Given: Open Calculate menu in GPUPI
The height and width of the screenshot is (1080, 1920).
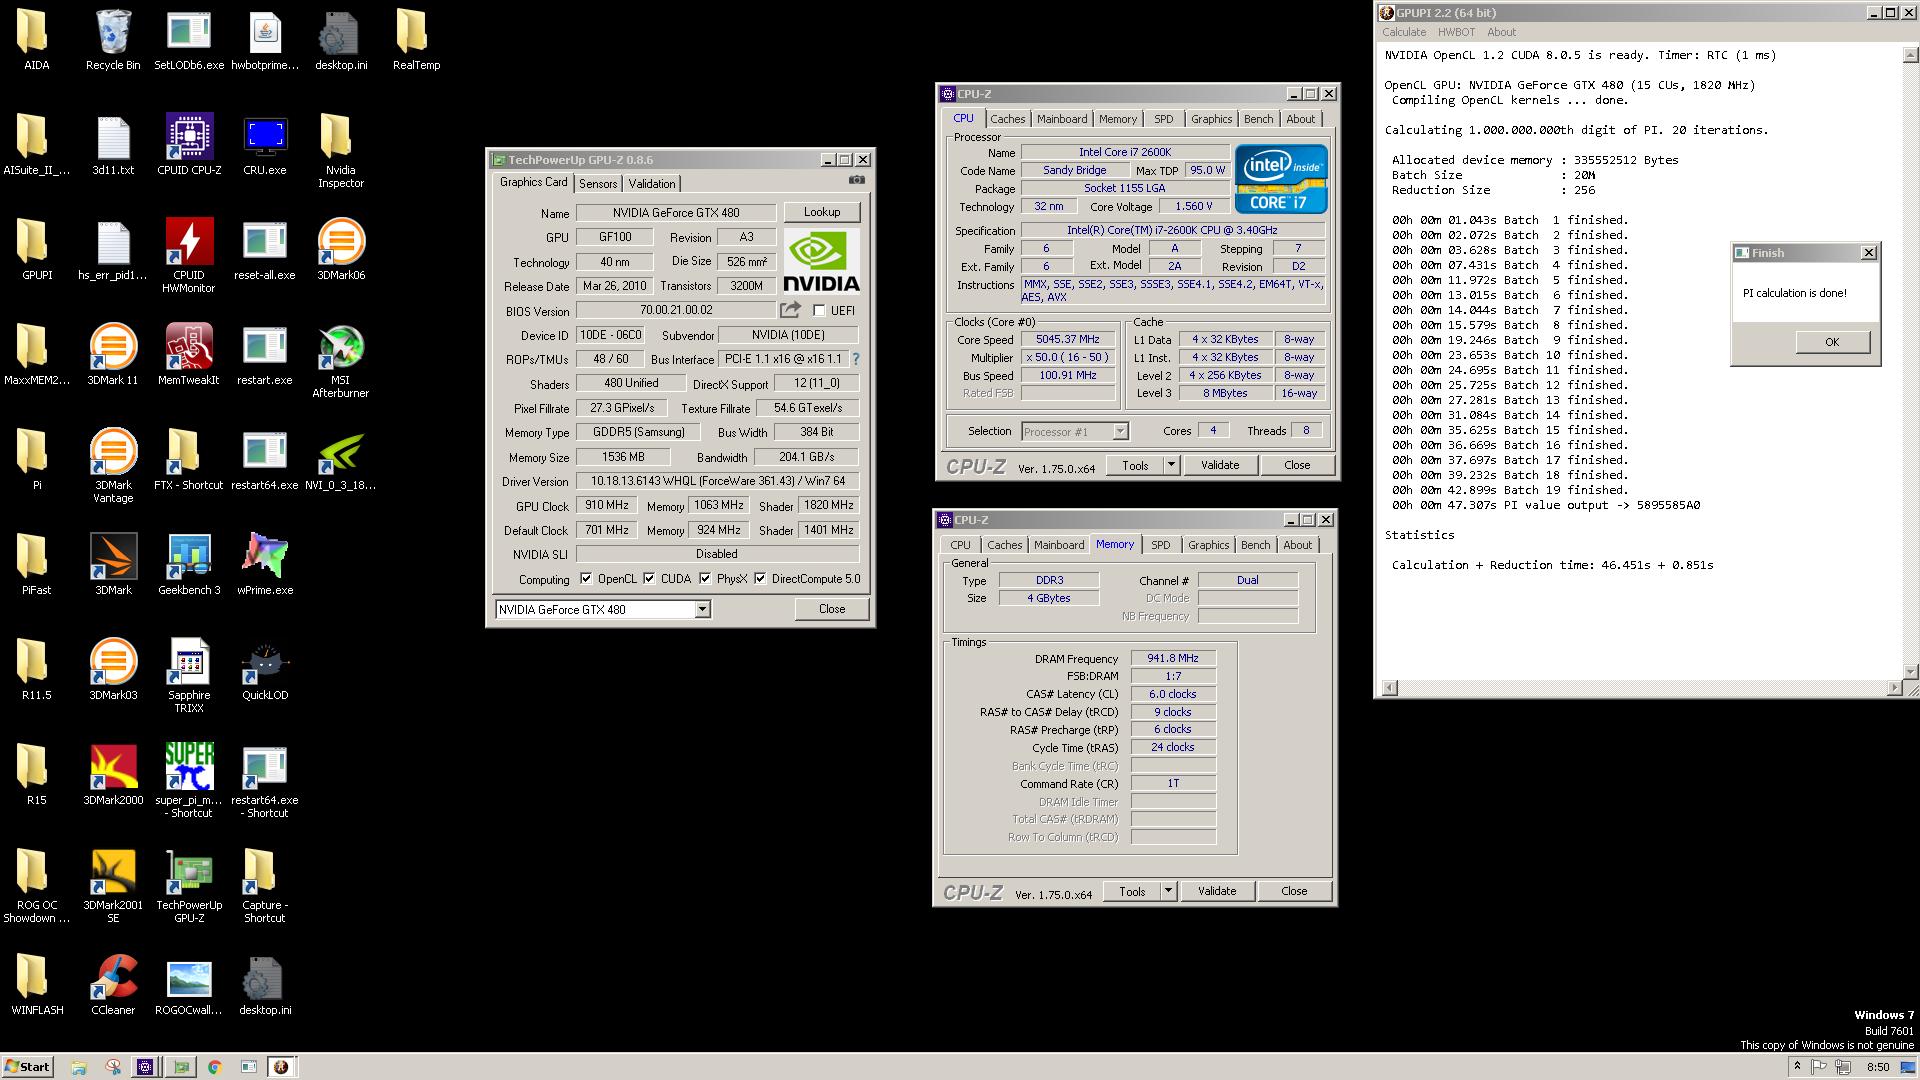Looking at the screenshot, I should 1404,32.
